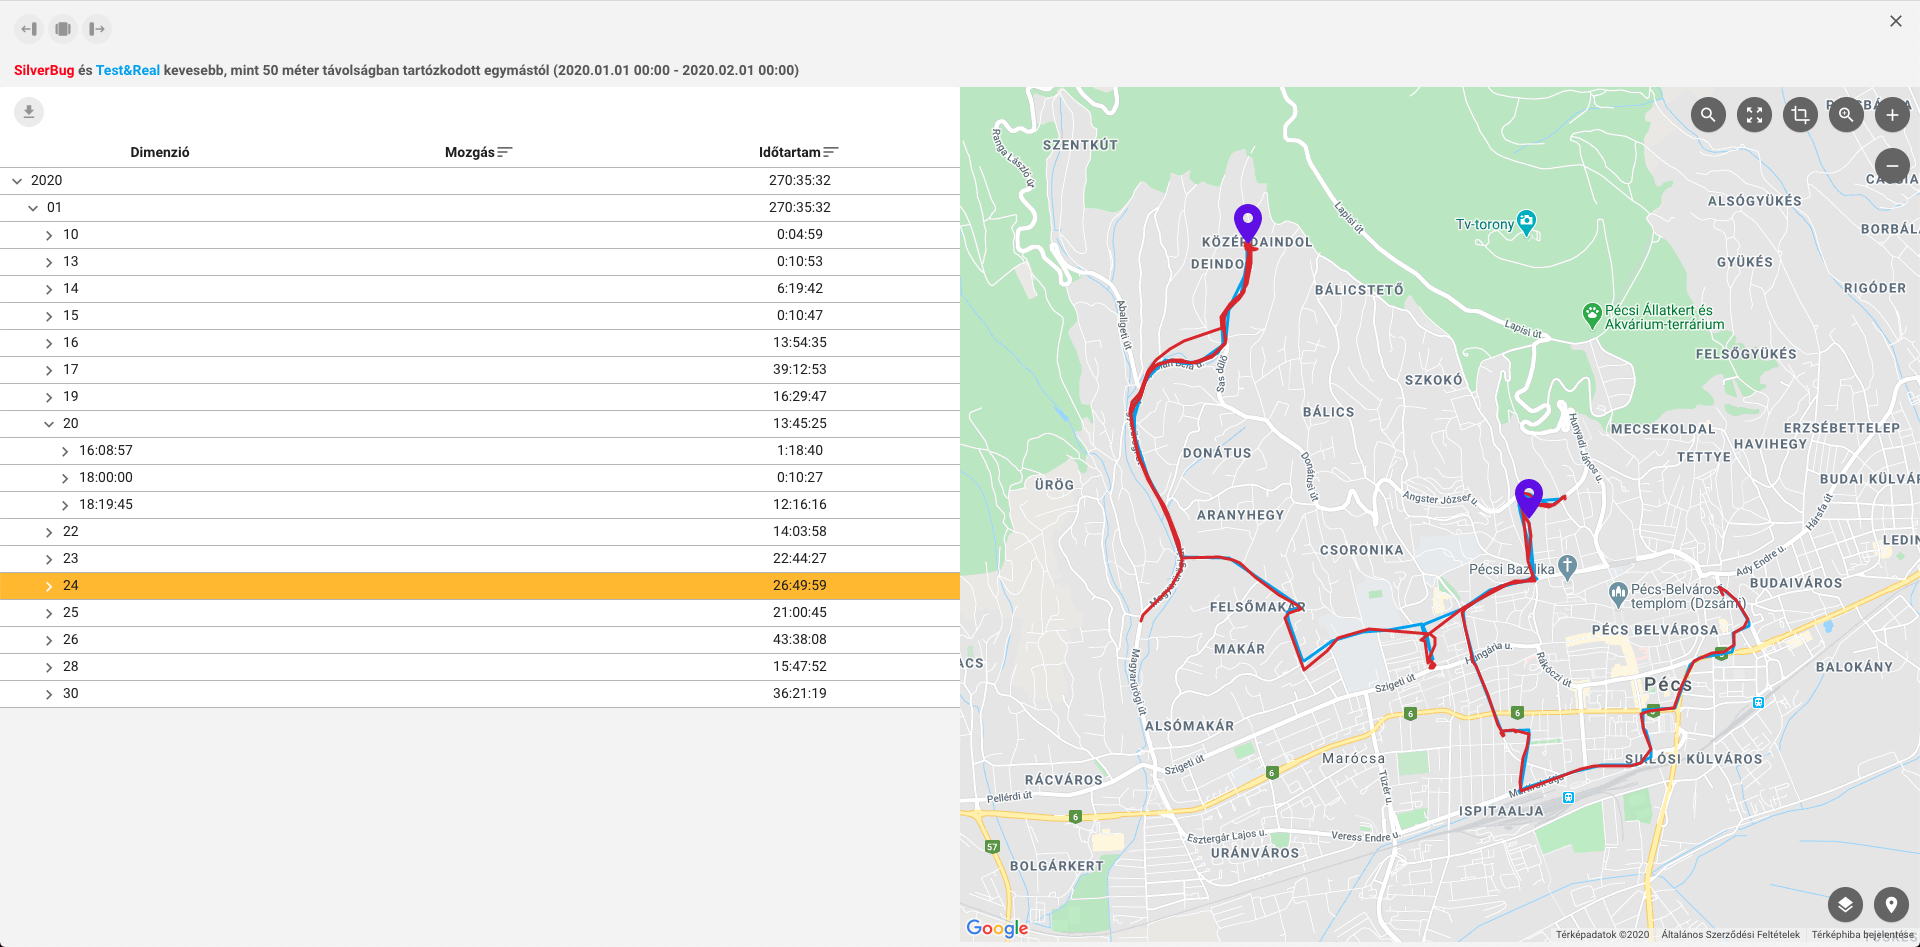Click the right-arrow panel layout icon

[x=97, y=29]
